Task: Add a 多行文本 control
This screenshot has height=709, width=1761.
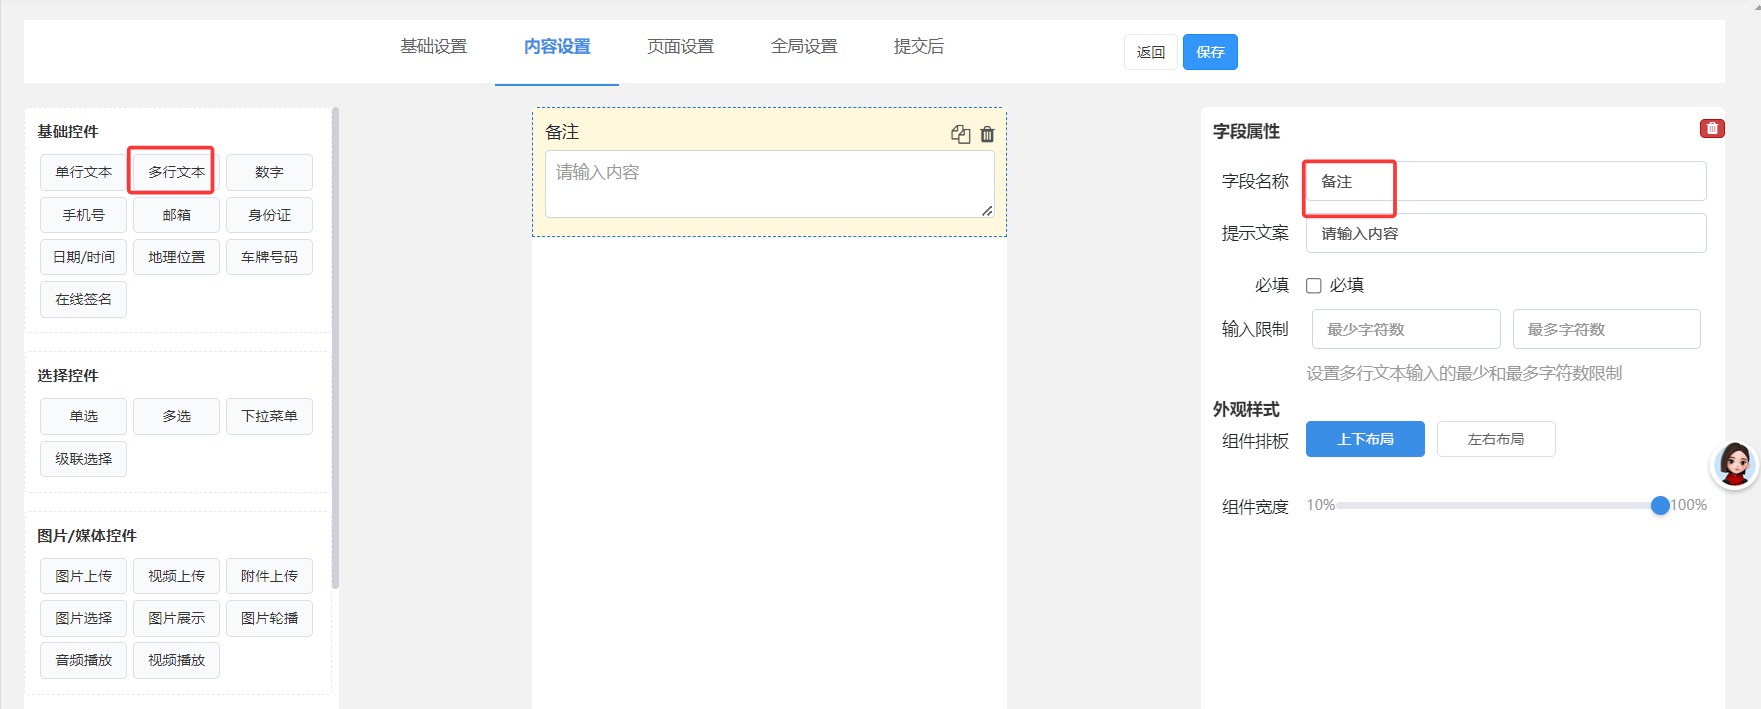Action: click(x=176, y=172)
